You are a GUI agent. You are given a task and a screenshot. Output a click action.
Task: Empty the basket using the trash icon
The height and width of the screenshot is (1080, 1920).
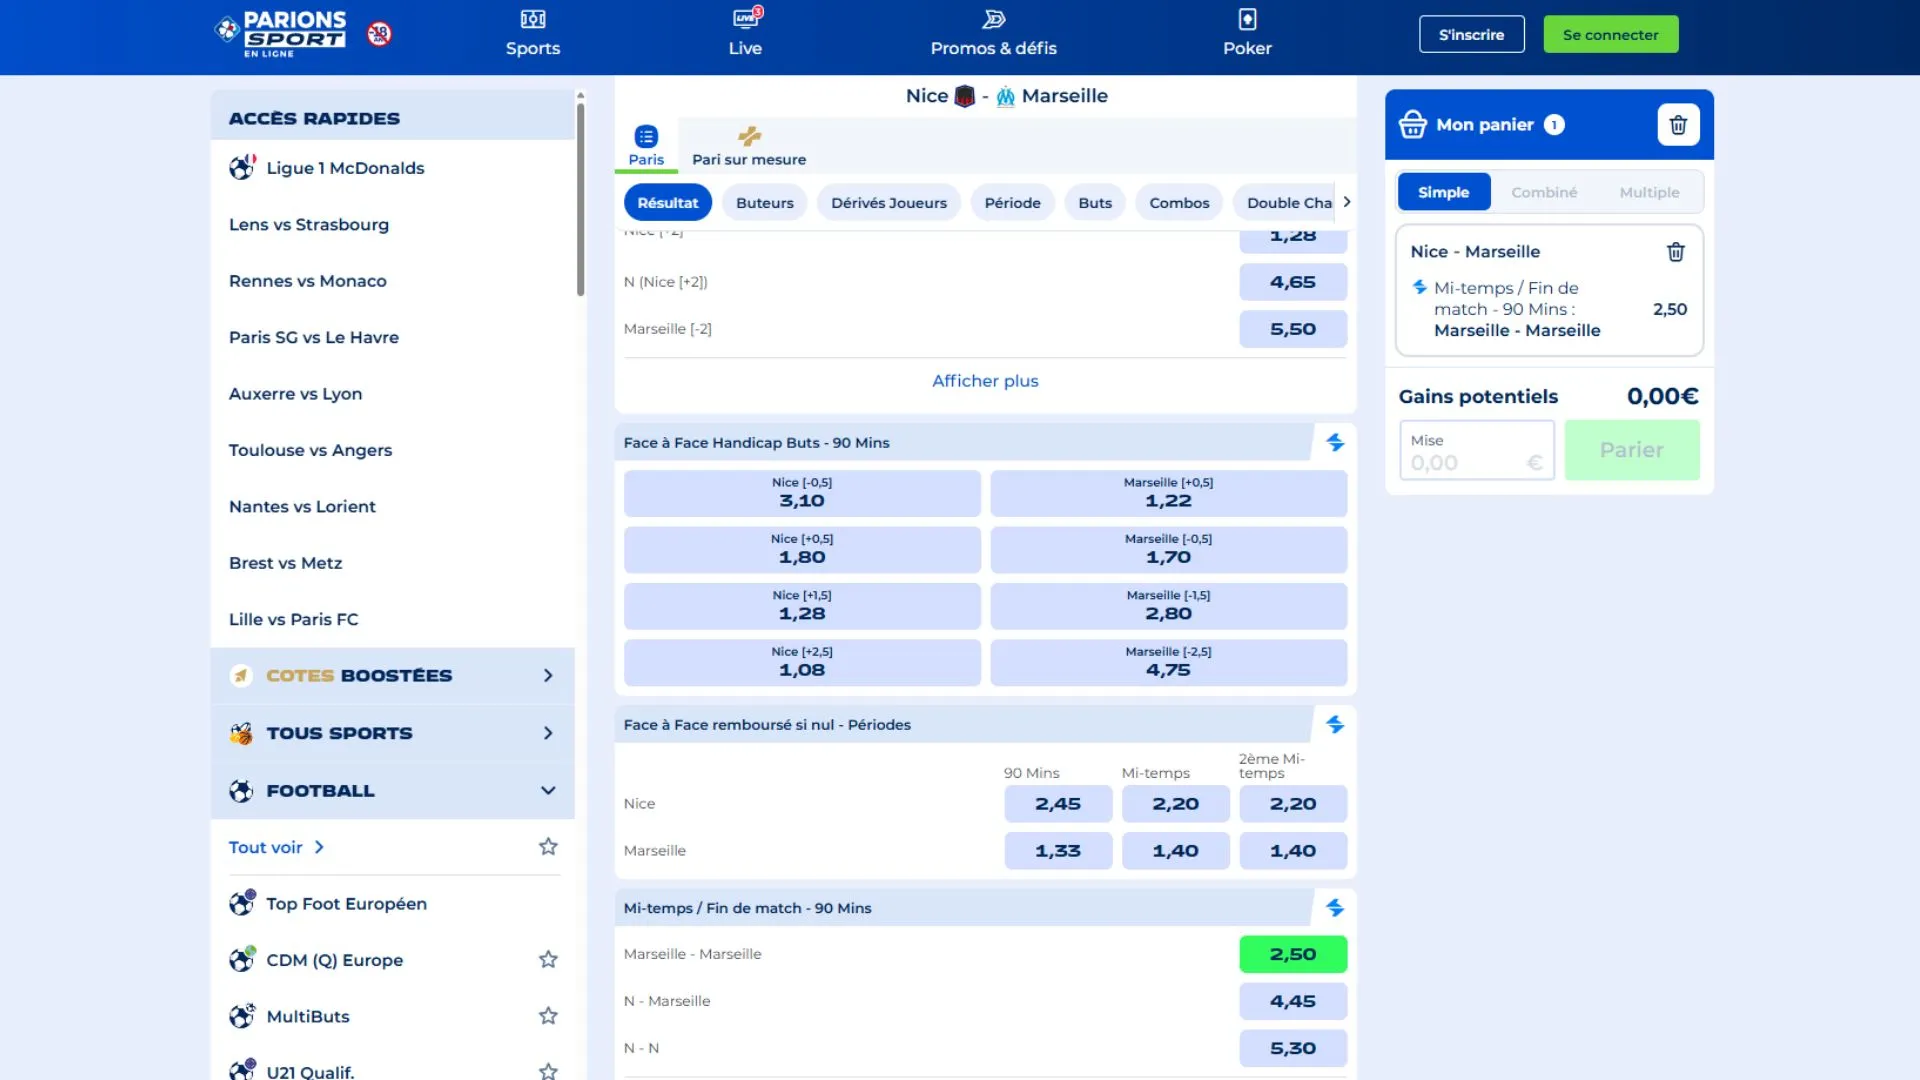pyautogui.click(x=1679, y=124)
